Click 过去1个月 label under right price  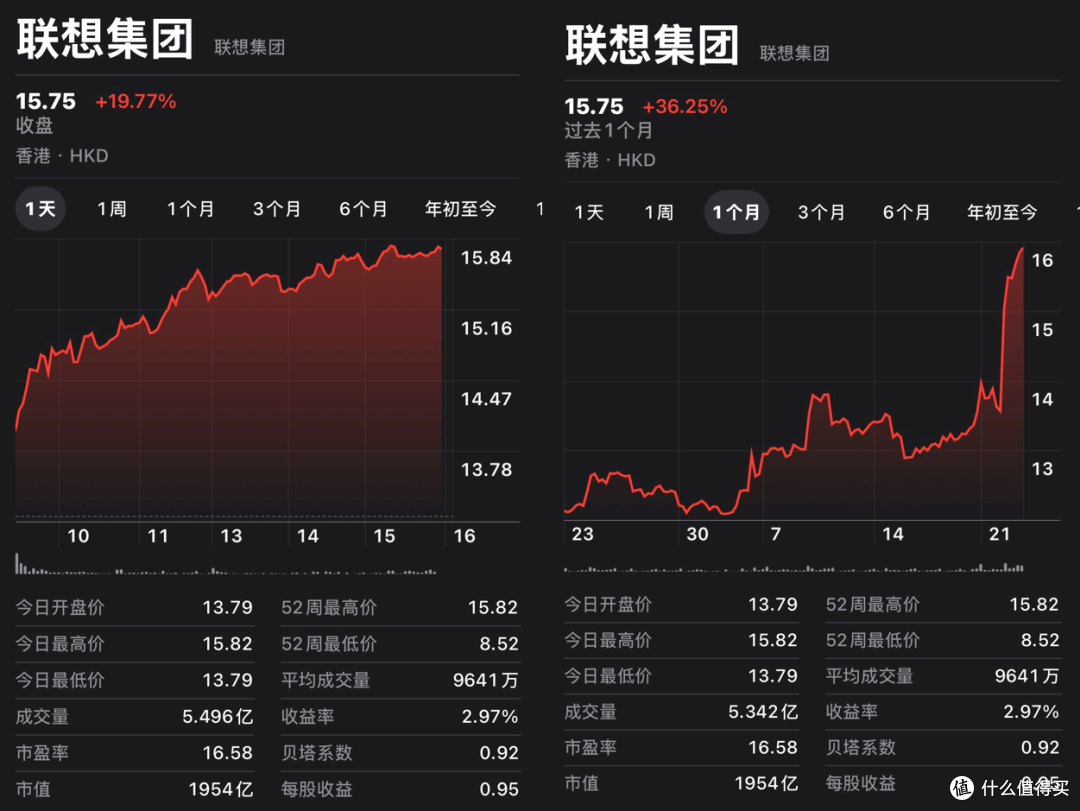(608, 130)
